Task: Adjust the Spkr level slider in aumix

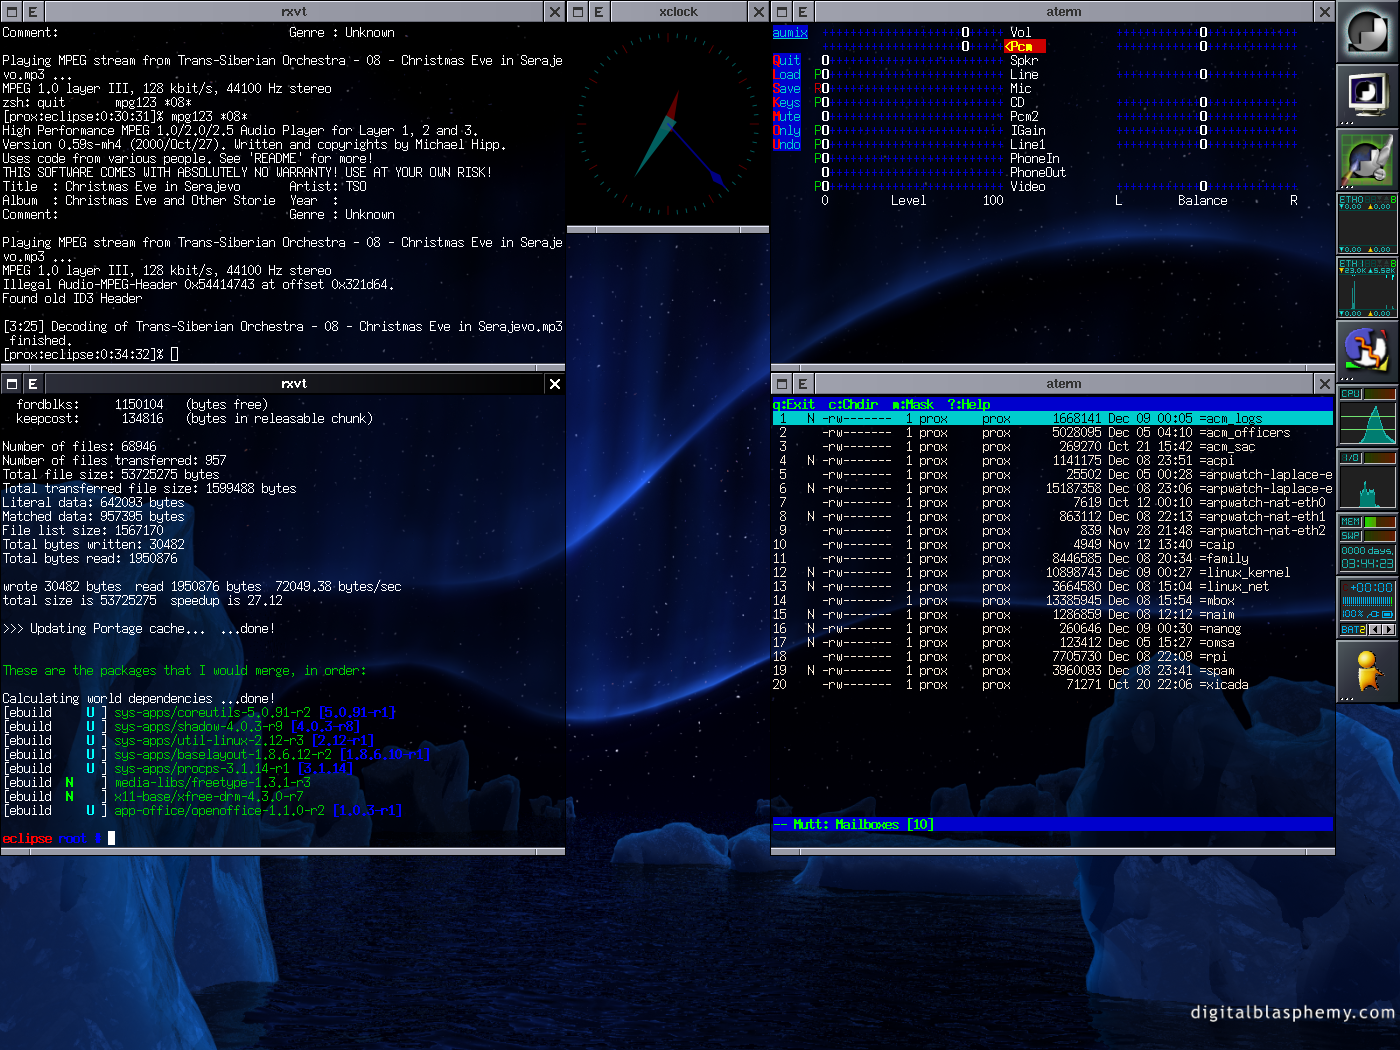Action: click(x=912, y=61)
